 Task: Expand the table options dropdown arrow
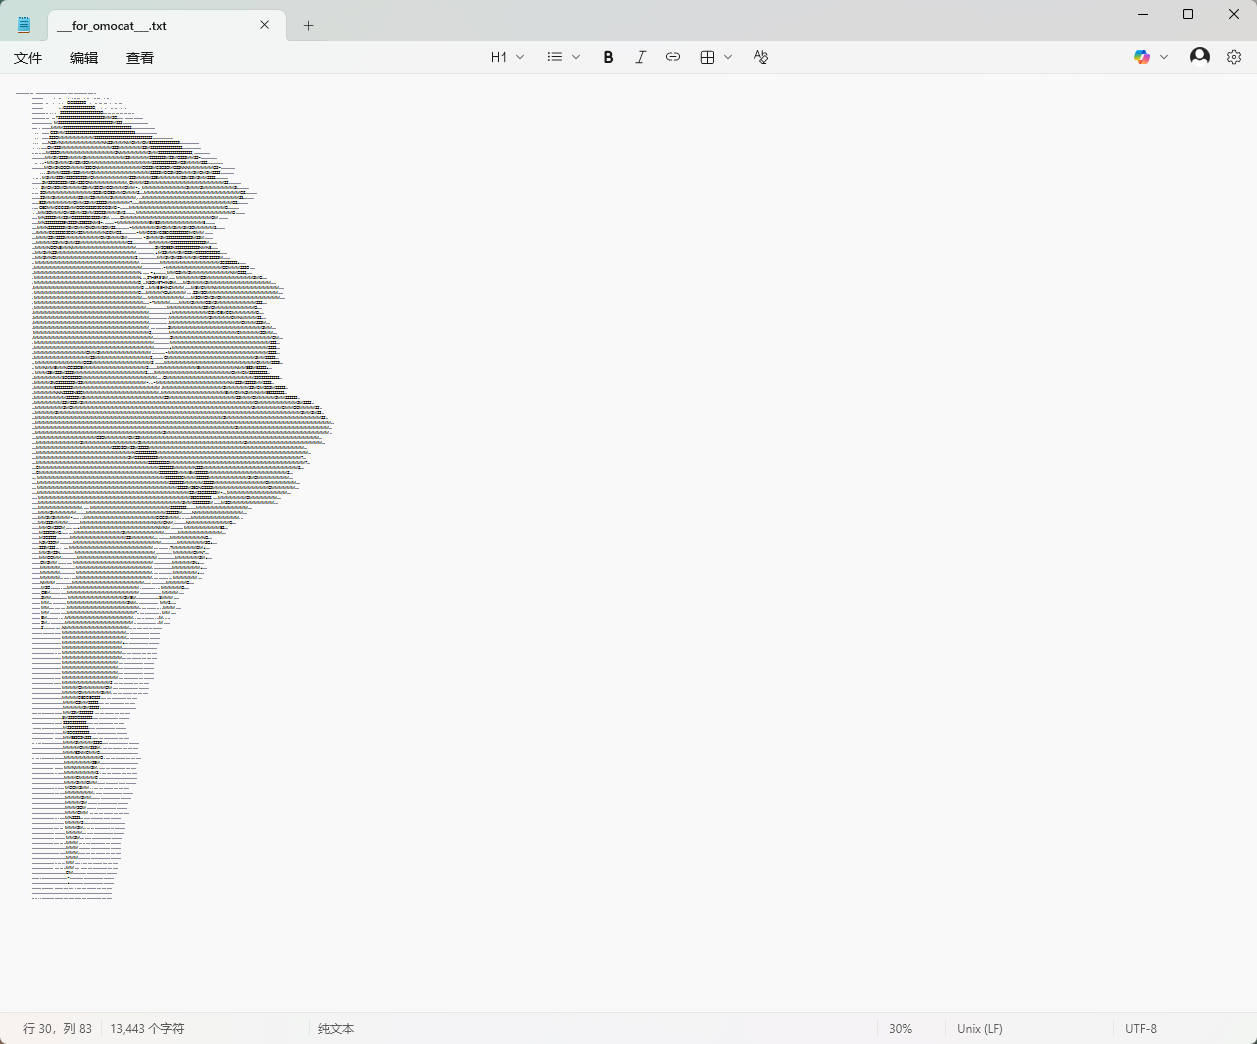[728, 57]
